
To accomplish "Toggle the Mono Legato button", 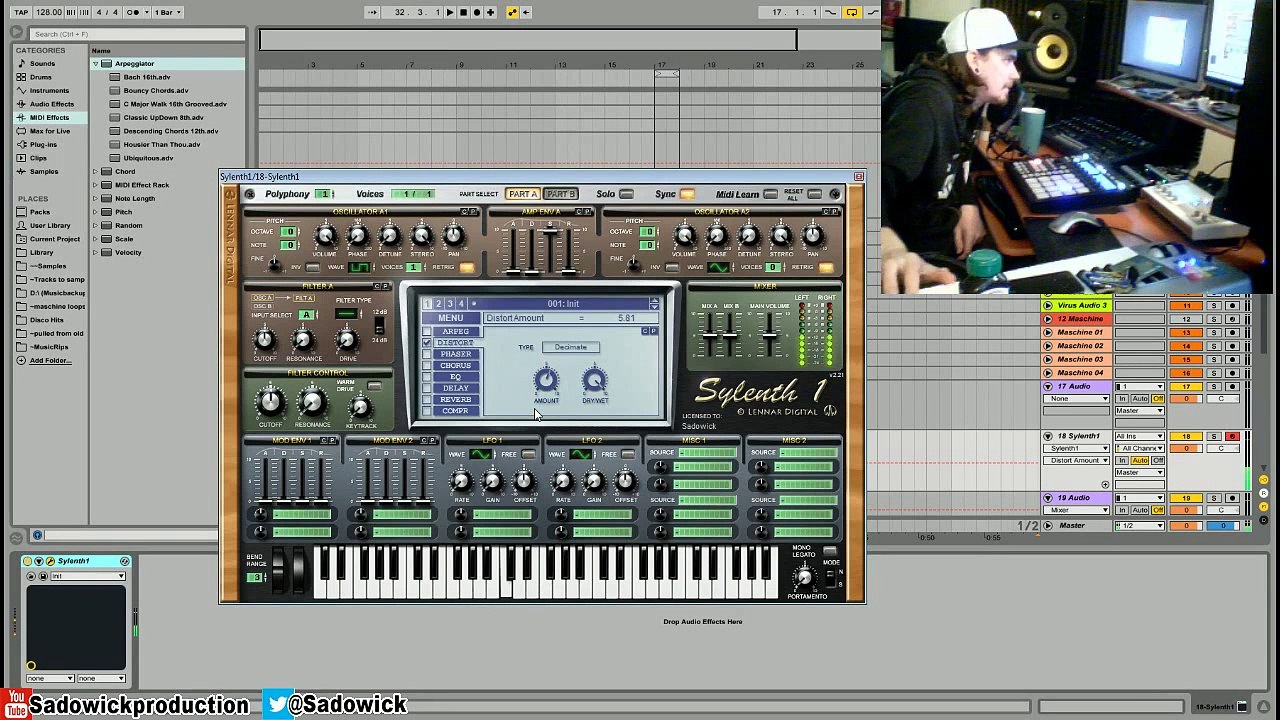I will point(830,551).
